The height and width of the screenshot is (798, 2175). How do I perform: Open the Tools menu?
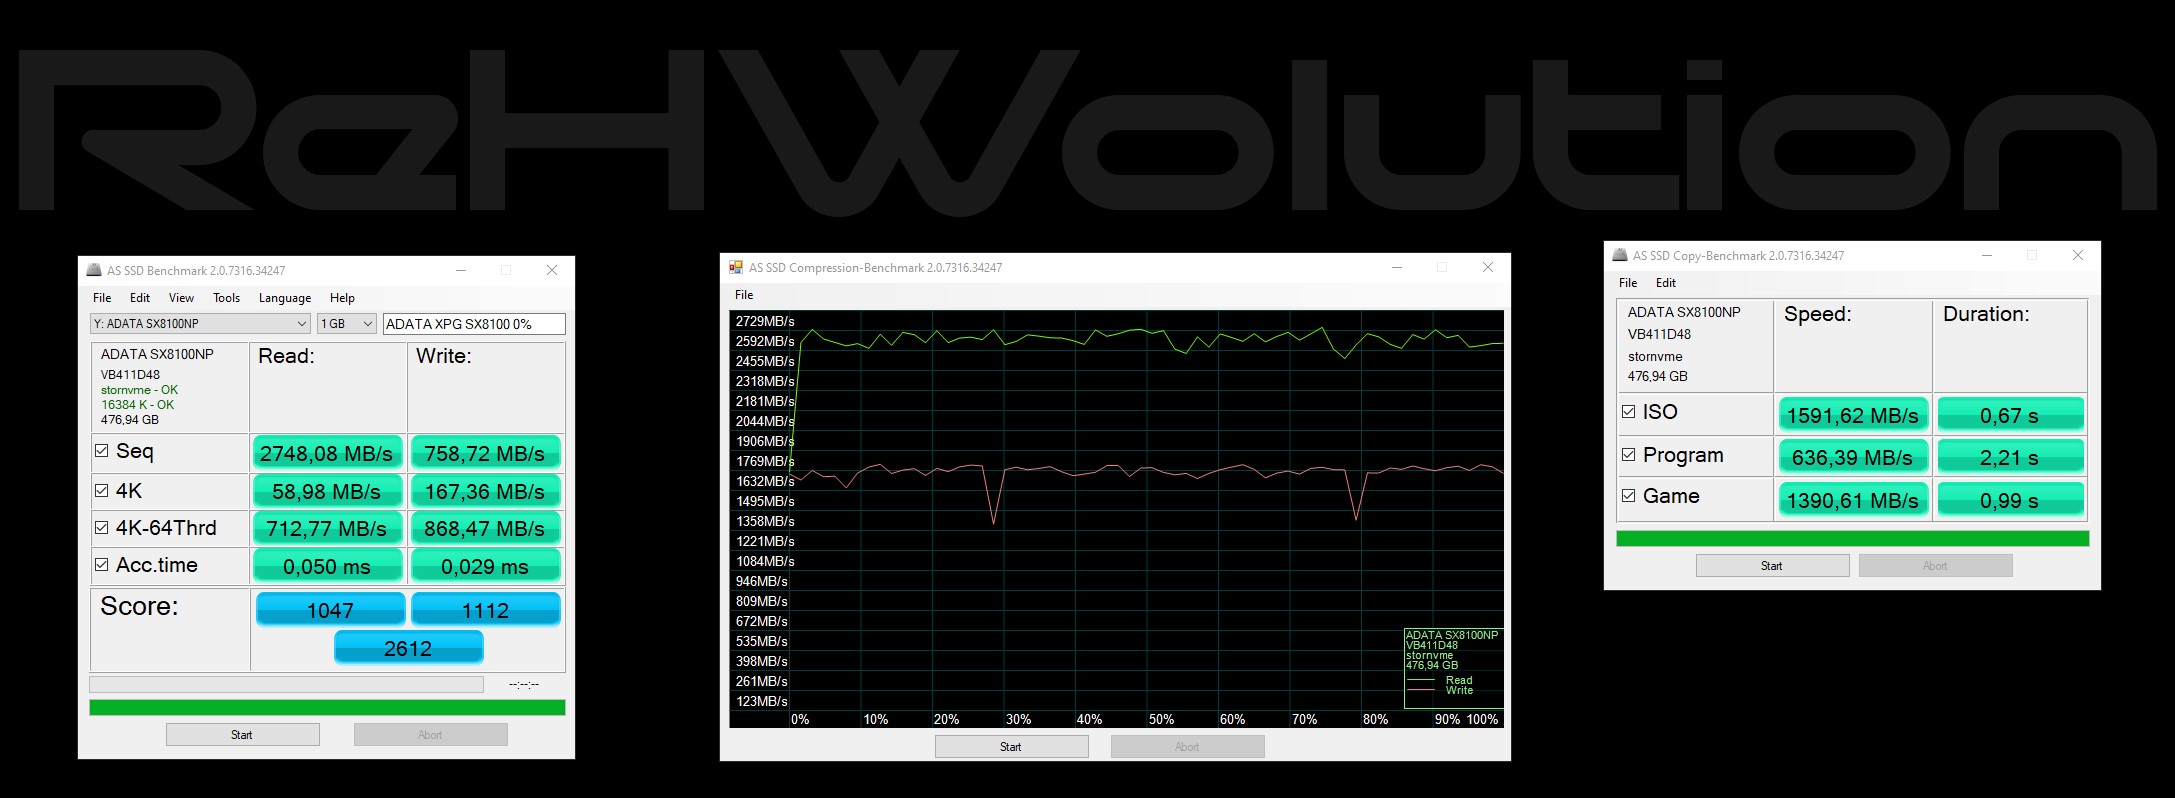(226, 298)
